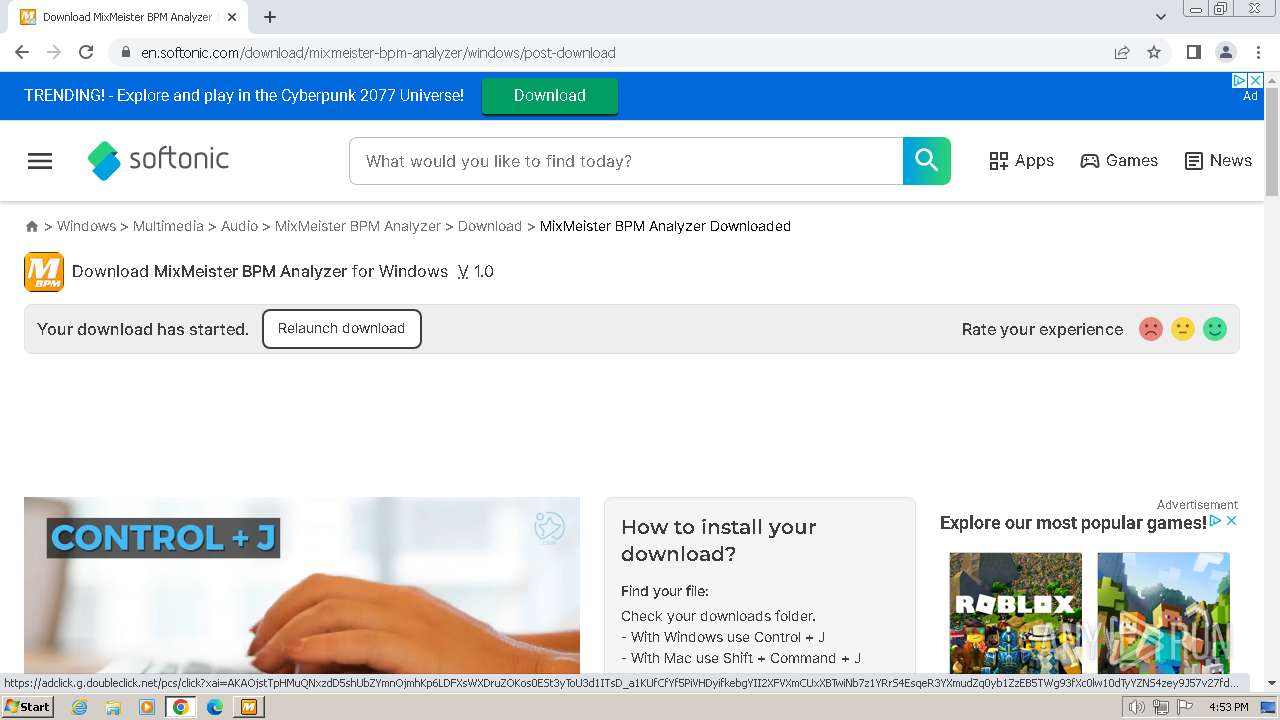Open the Minecraft game thumbnail
Viewport: 1280px width, 720px height.
(1163, 613)
